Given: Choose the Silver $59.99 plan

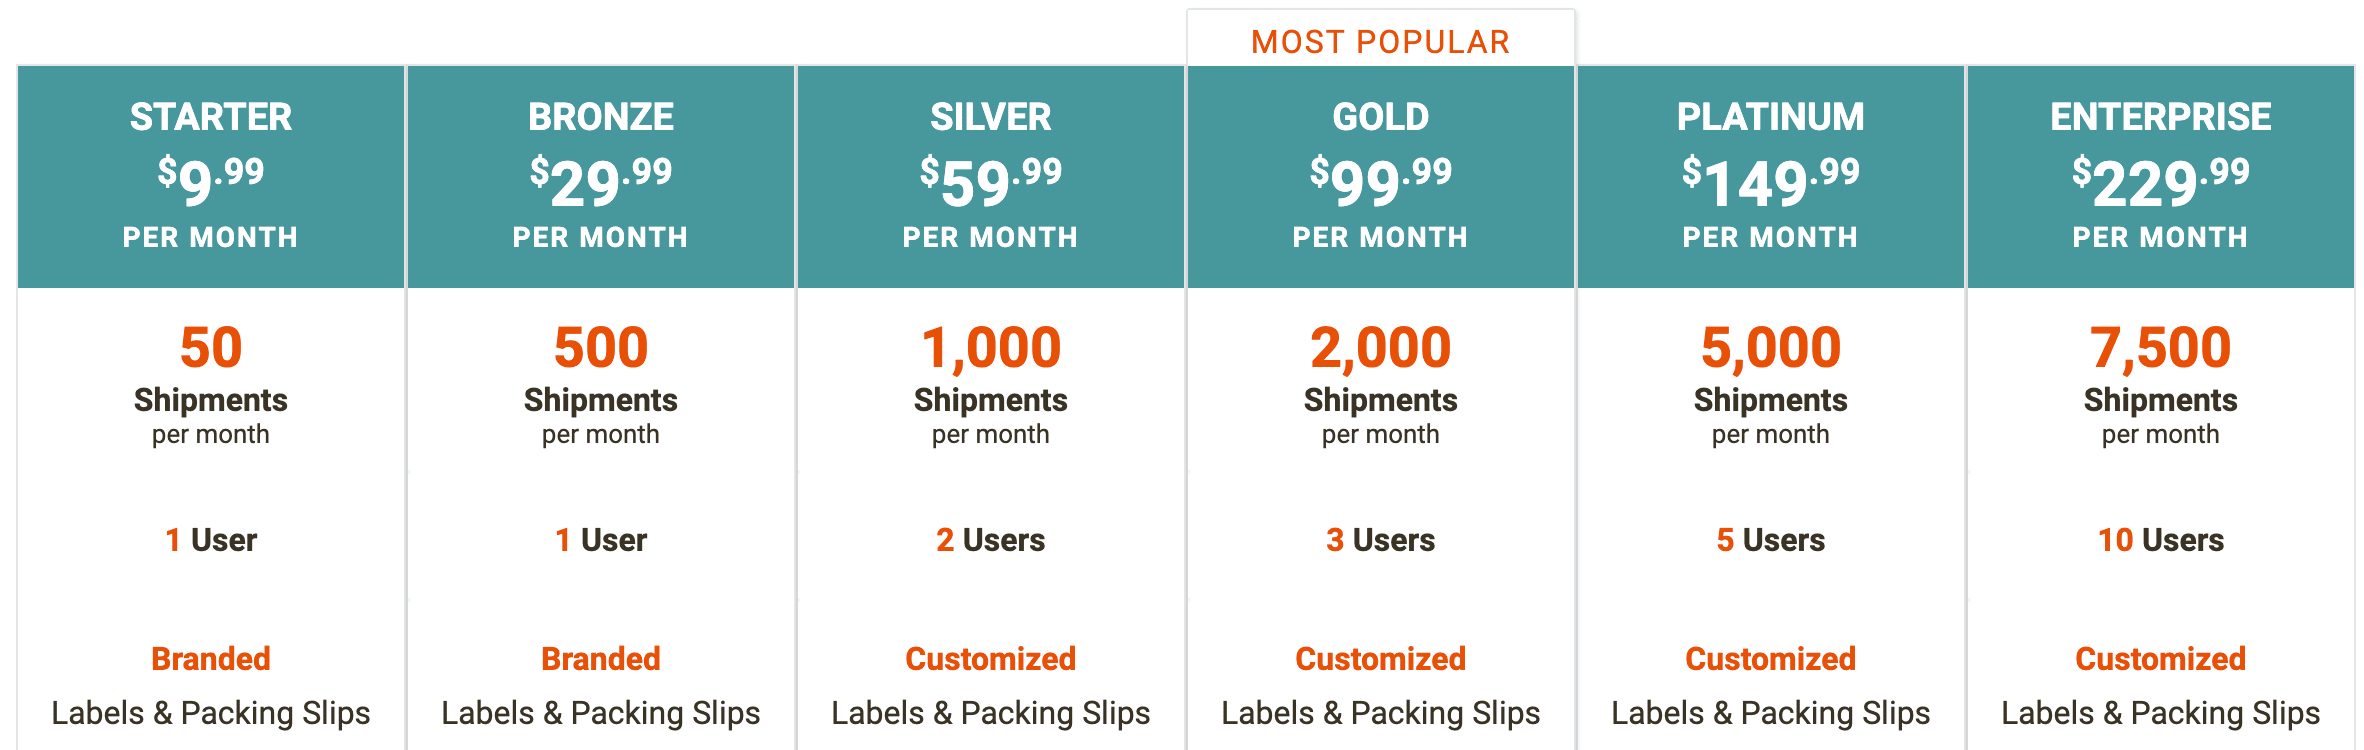Looking at the screenshot, I should pyautogui.click(x=991, y=177).
